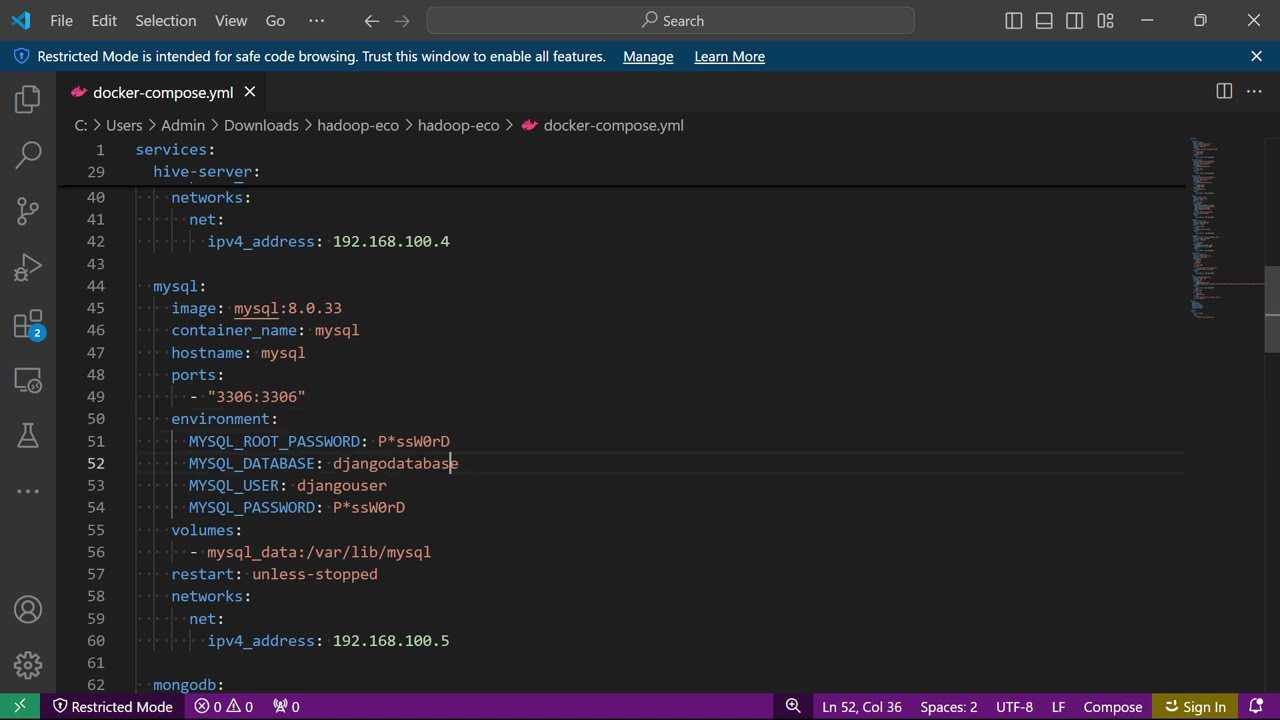Open the Source Control view

[x=28, y=211]
